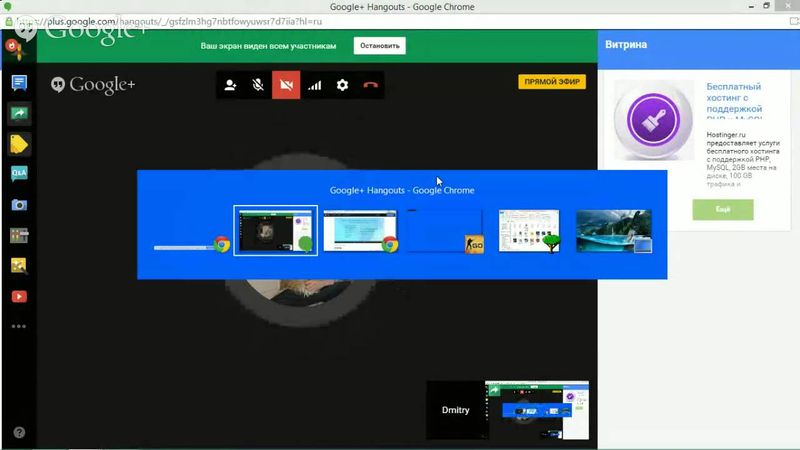Click the invite people icon

point(230,85)
